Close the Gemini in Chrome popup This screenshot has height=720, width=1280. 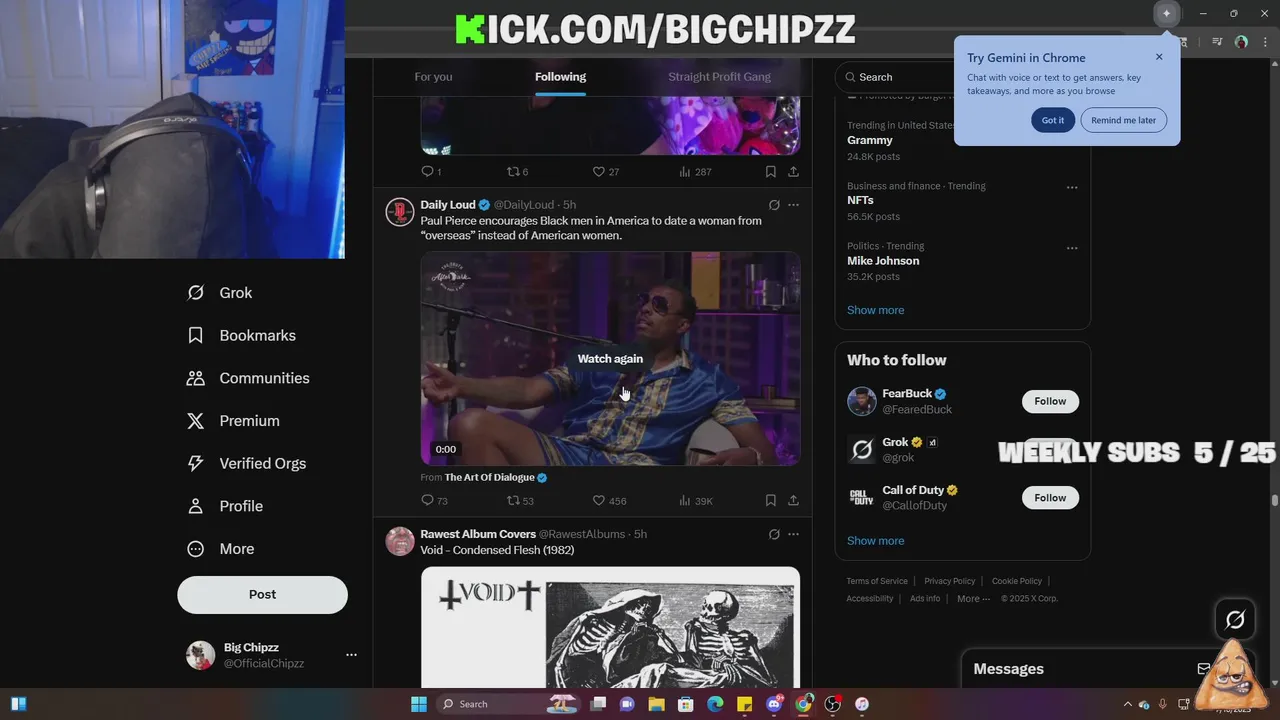coord(1159,57)
